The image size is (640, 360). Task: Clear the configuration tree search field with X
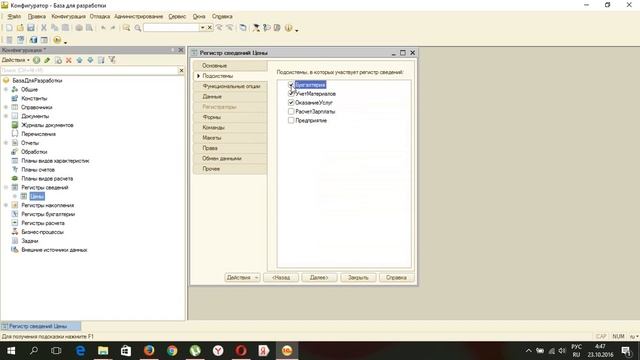tap(182, 71)
